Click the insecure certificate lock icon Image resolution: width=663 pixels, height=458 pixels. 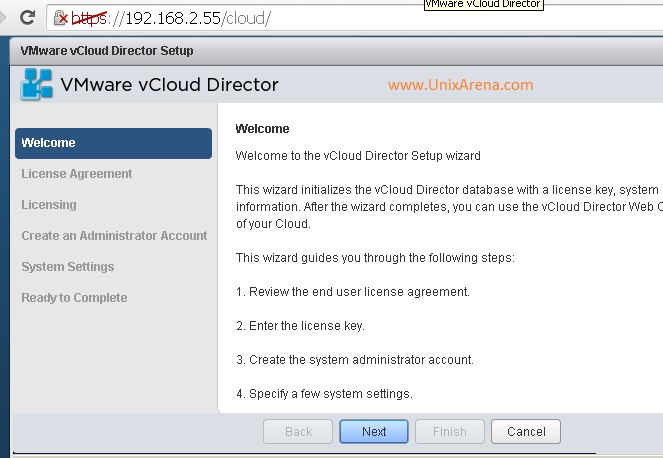pos(60,18)
